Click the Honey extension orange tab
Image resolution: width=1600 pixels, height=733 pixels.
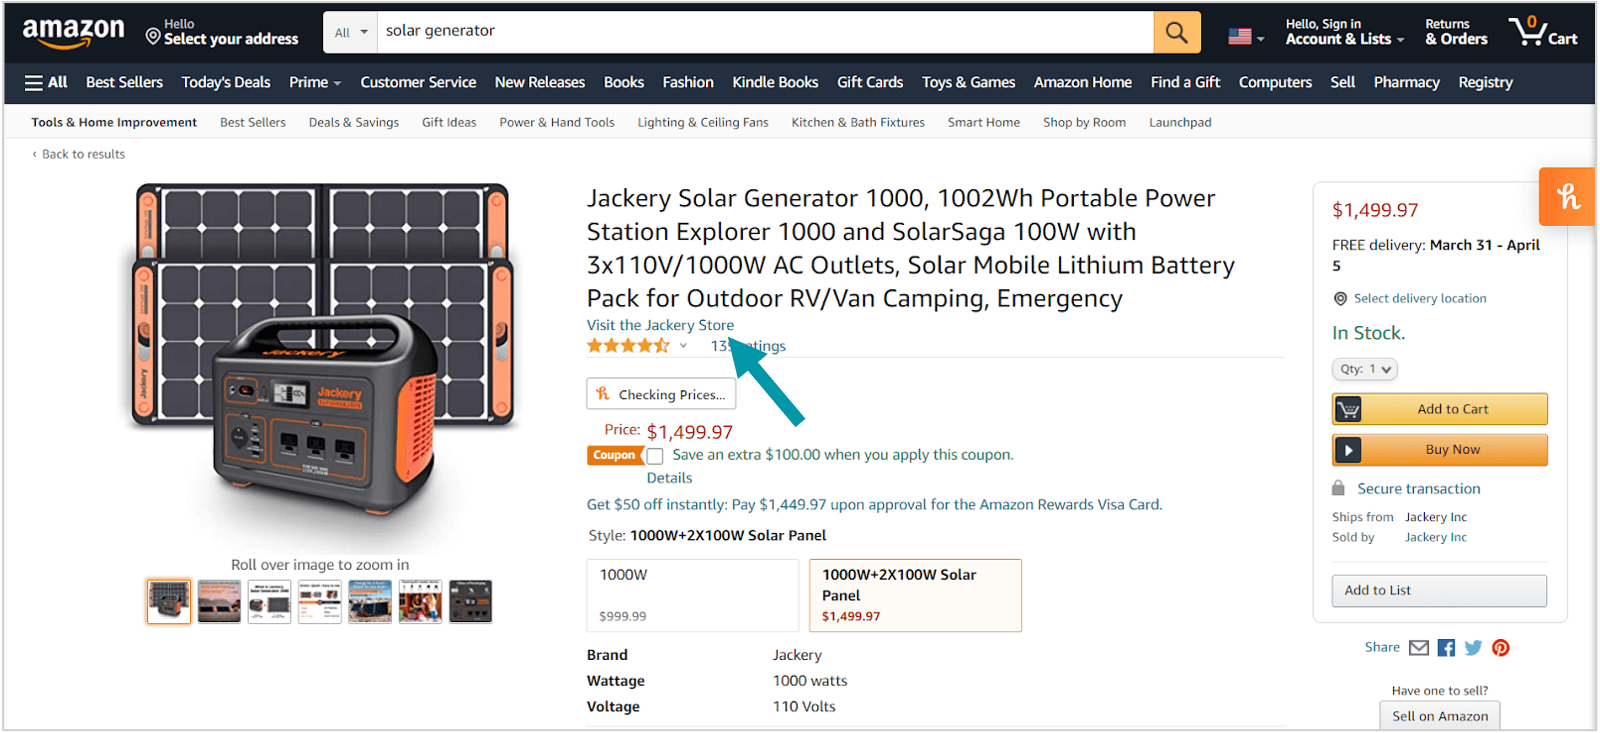1567,196
